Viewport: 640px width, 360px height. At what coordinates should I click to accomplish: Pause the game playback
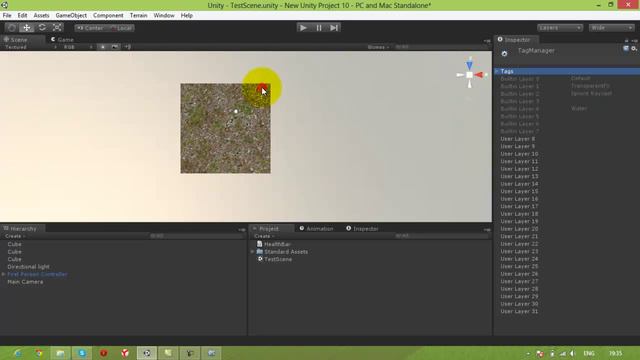tap(319, 28)
